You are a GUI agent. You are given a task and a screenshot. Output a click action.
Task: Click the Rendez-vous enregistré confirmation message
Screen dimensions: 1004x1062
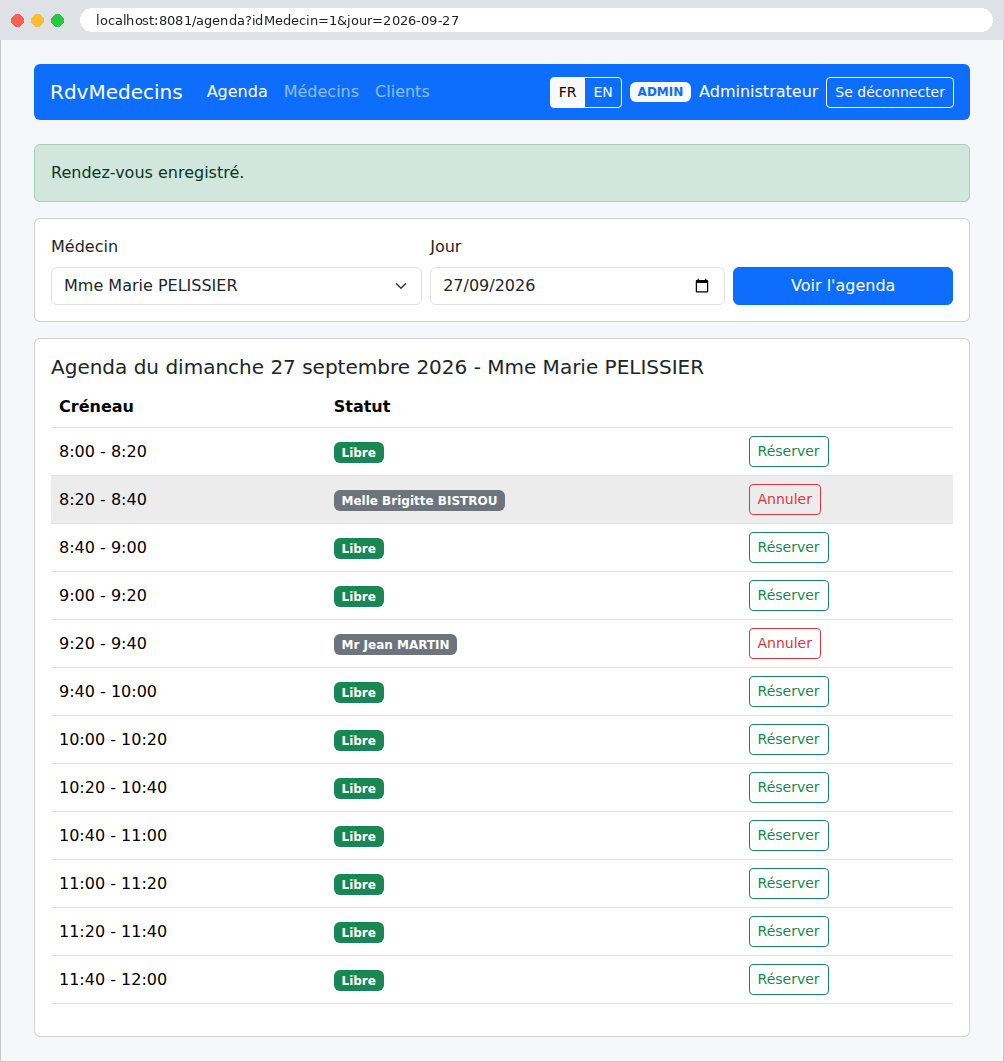tap(501, 173)
